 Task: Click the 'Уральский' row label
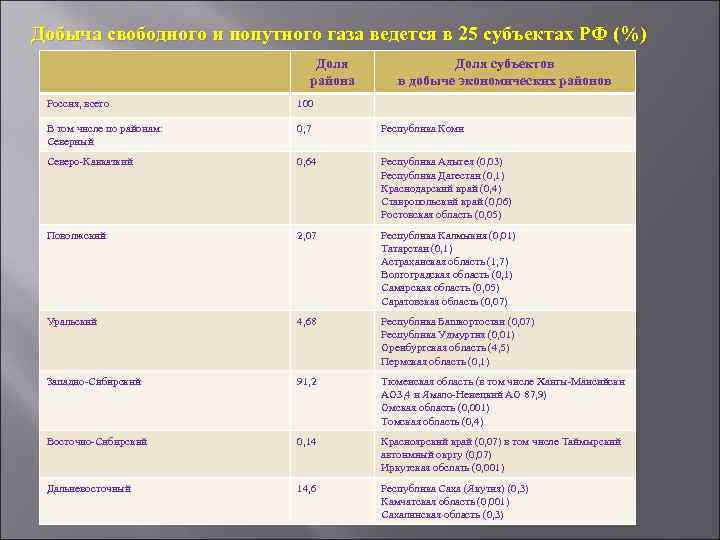72,321
